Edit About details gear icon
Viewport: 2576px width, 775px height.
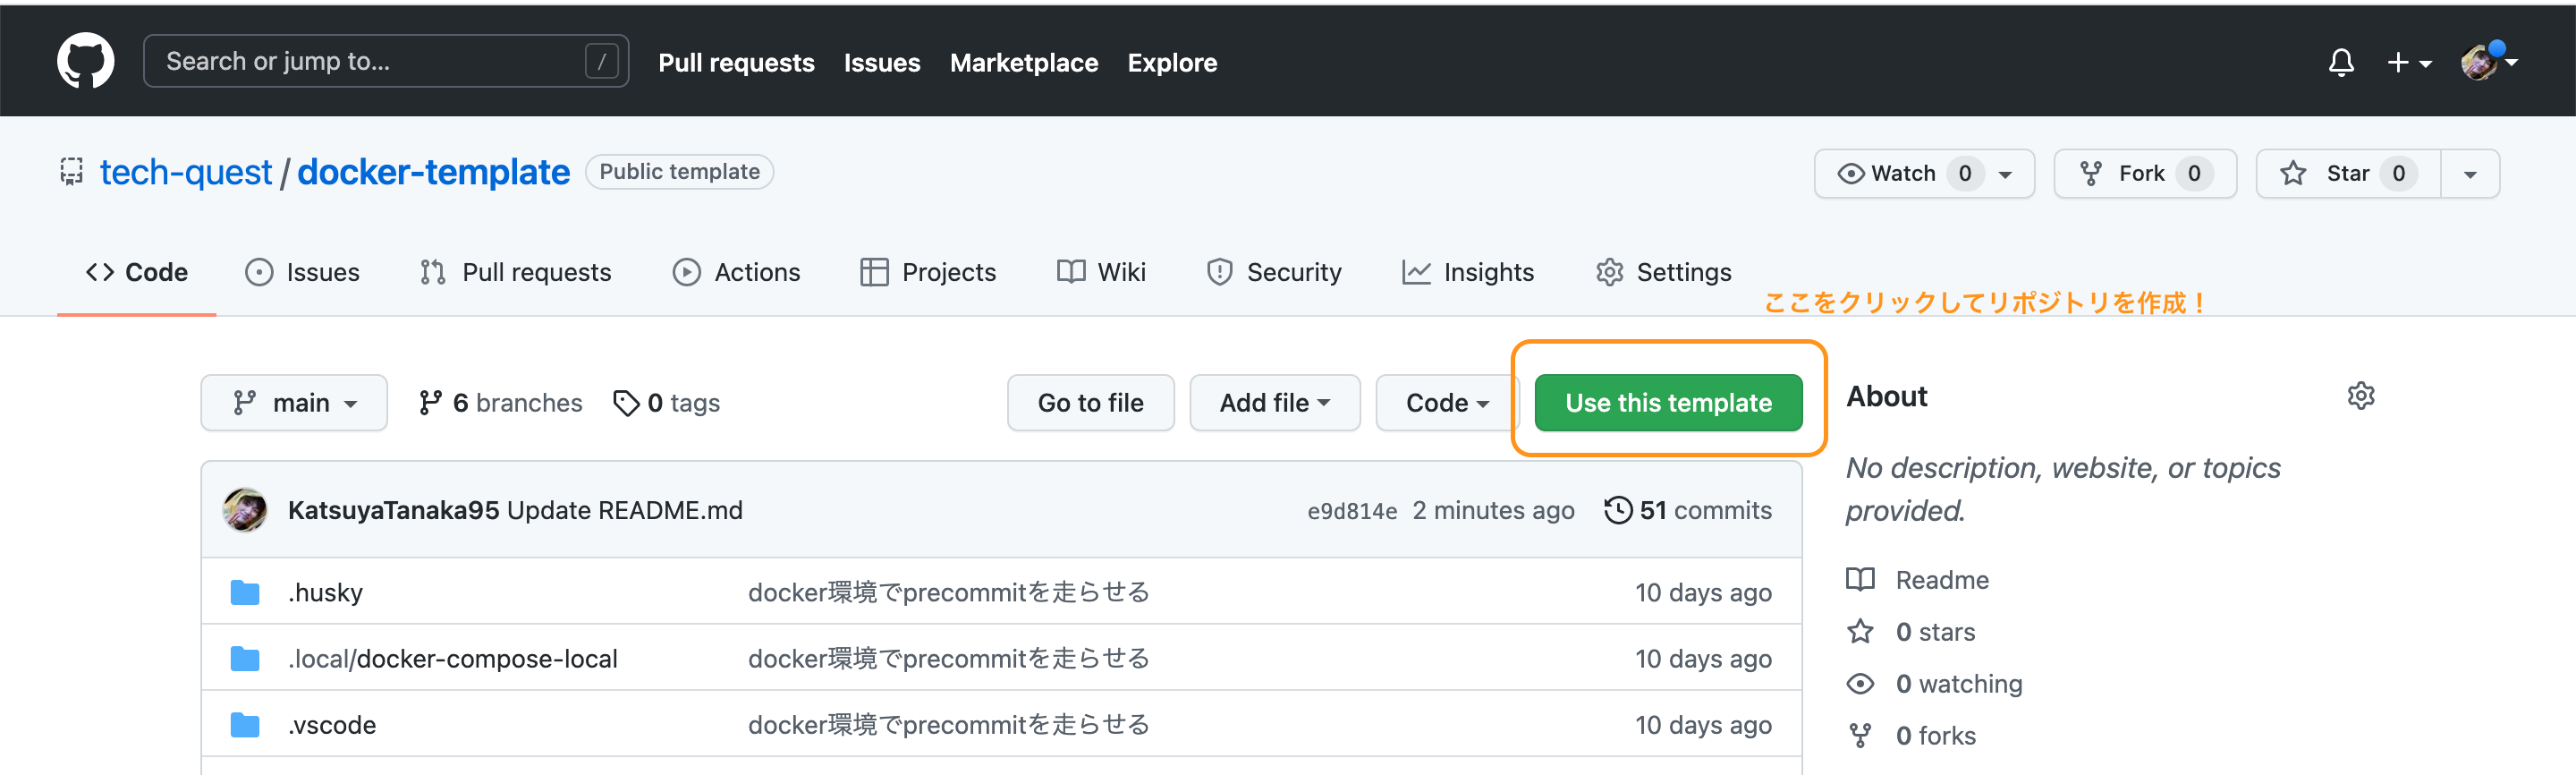(2360, 396)
